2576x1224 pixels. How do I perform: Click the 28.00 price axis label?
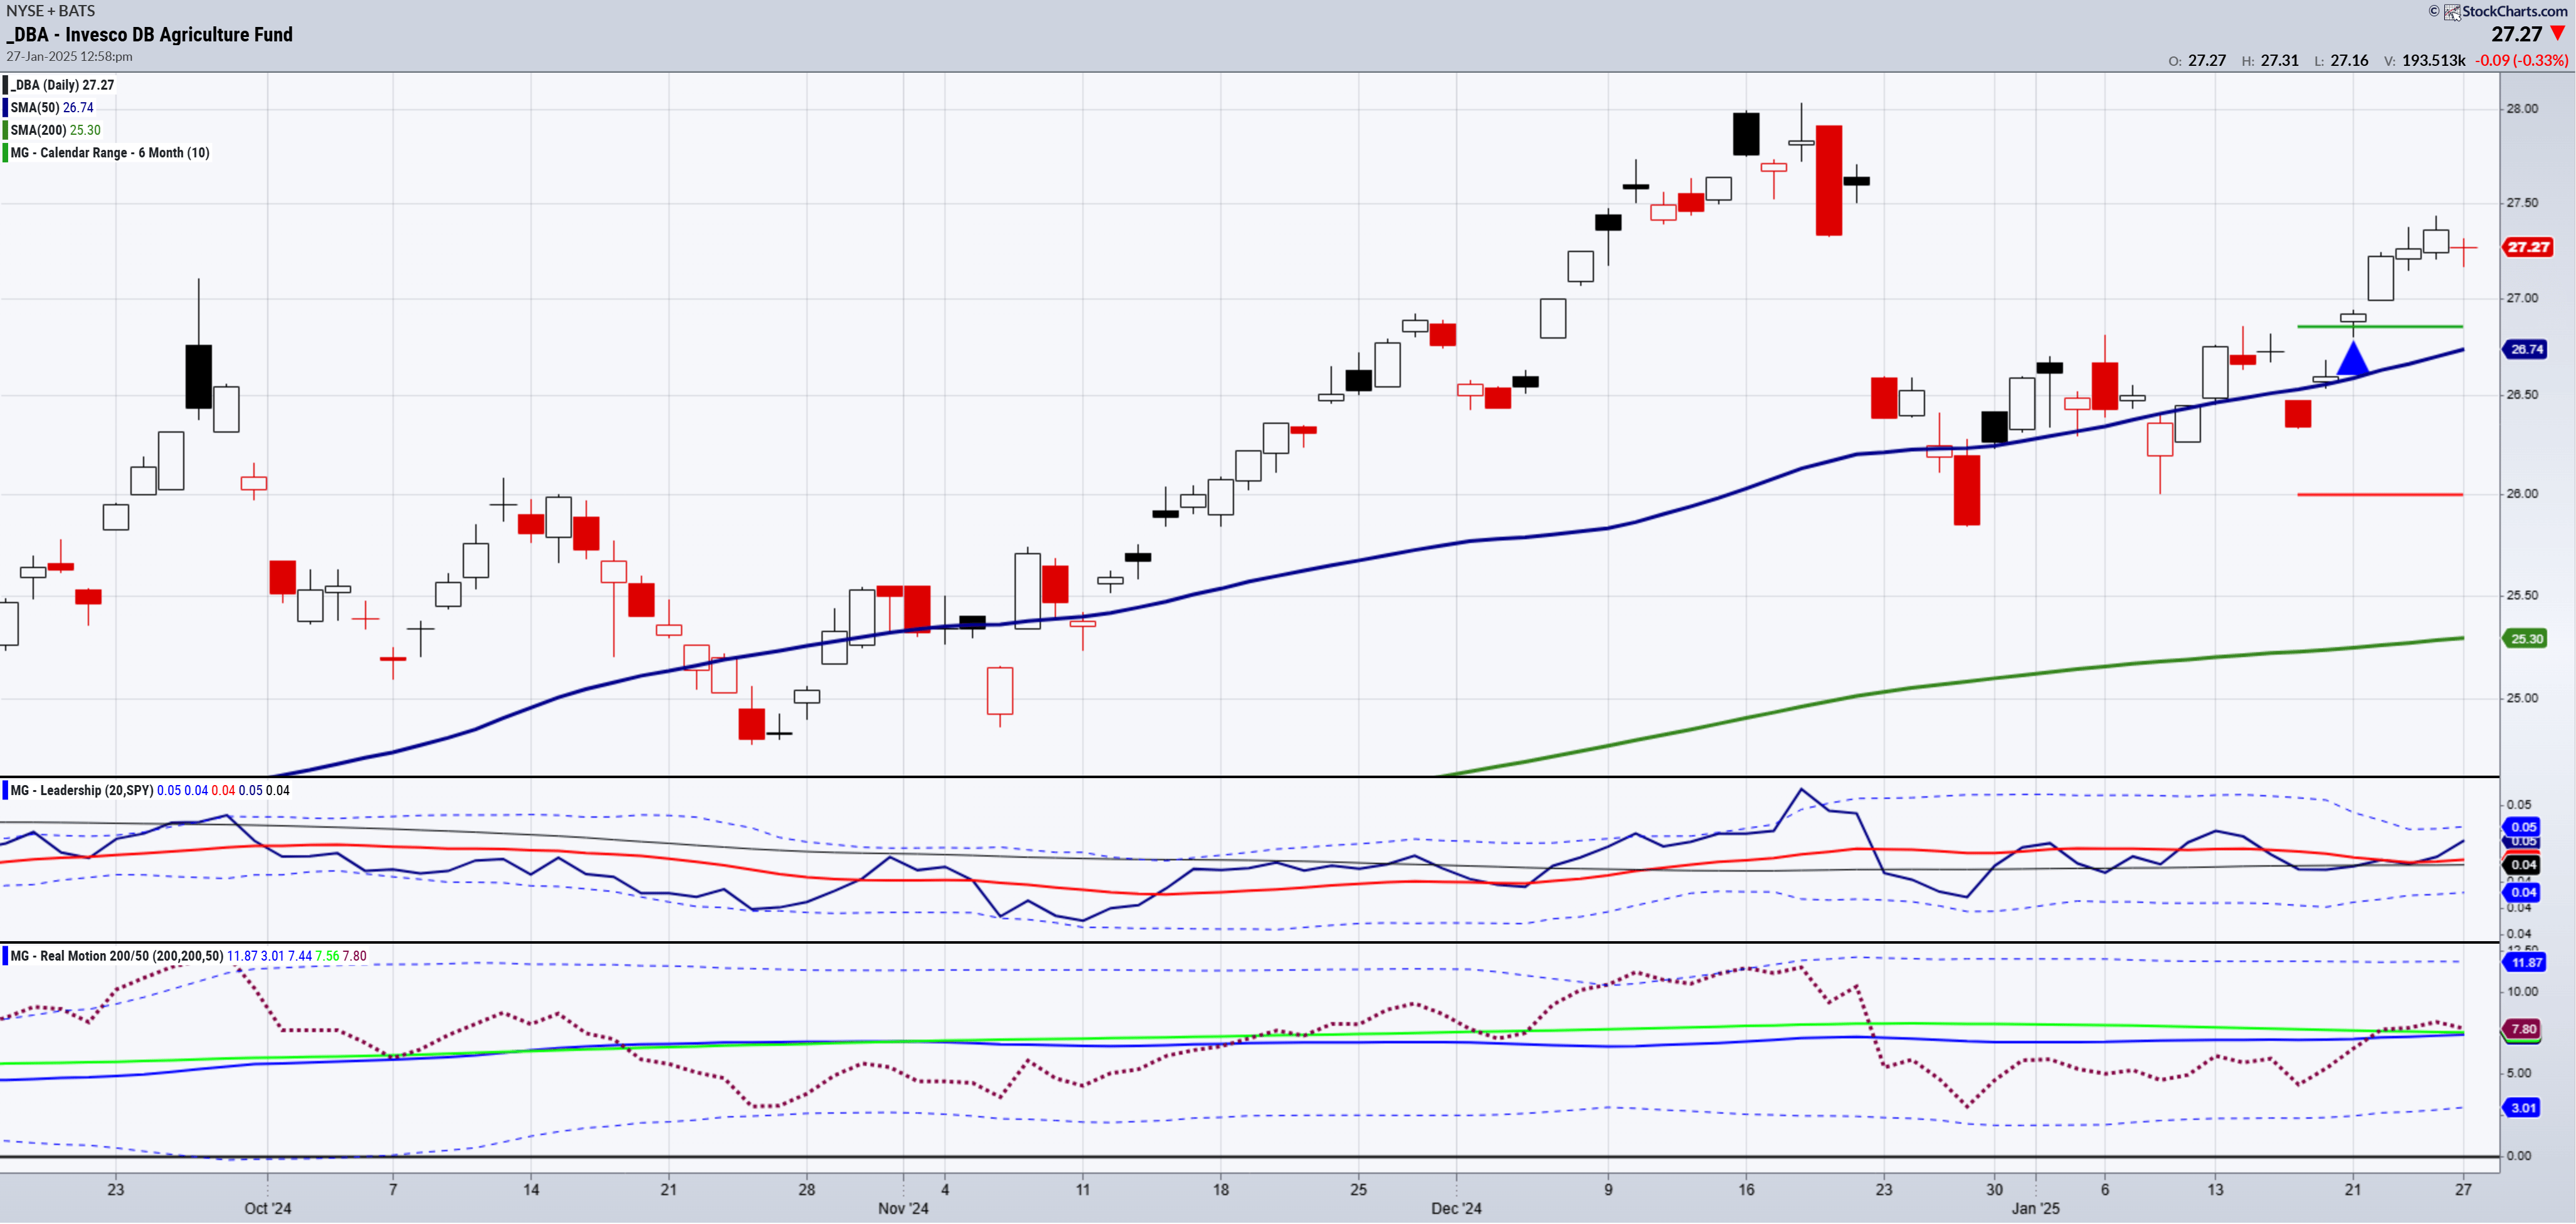click(x=2521, y=108)
